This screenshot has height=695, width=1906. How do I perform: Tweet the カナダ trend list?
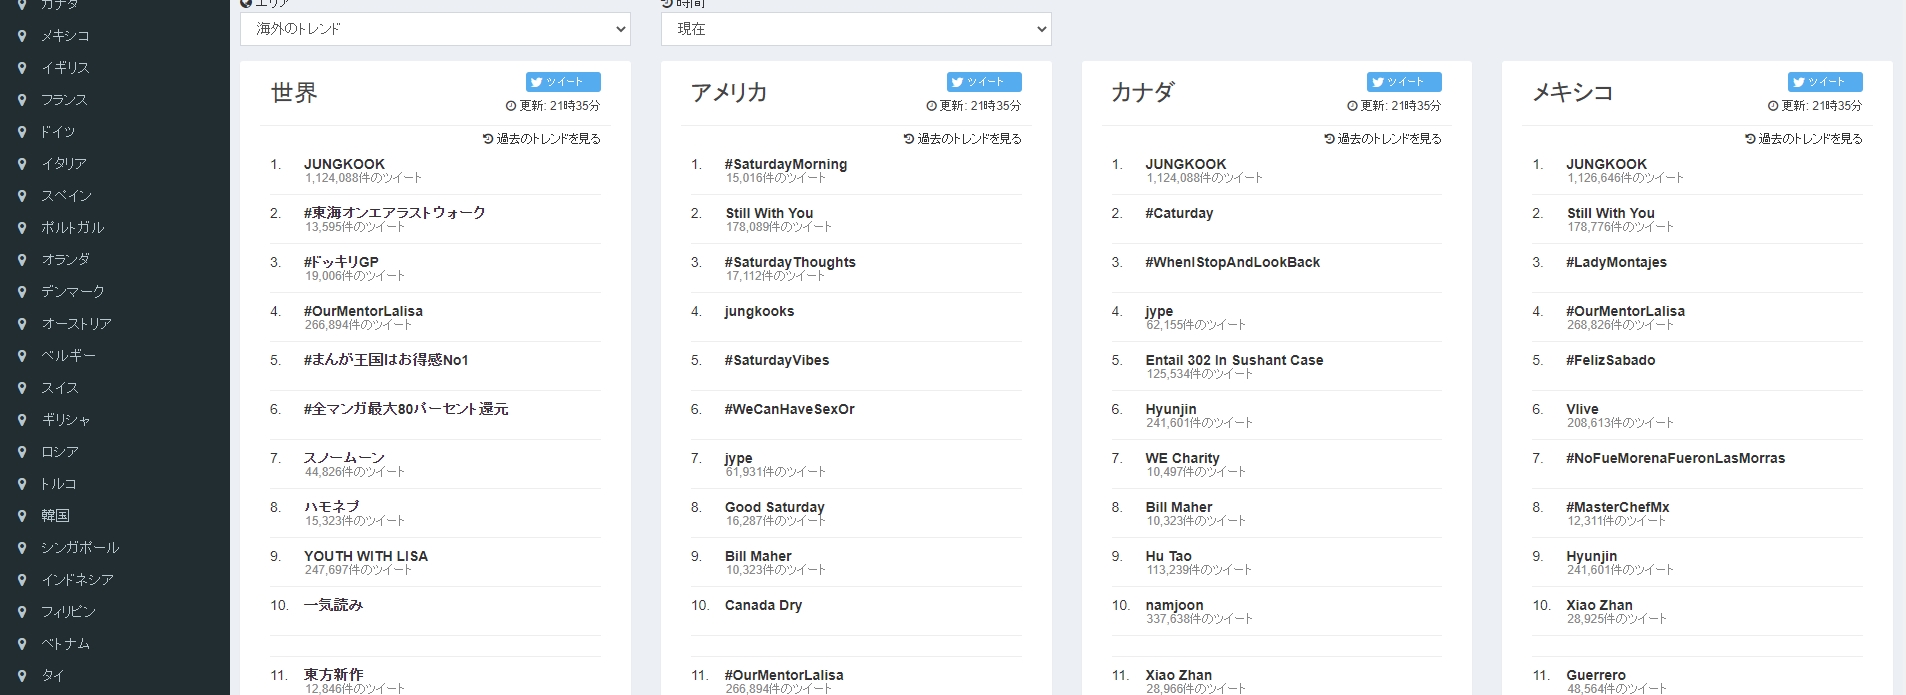1404,82
